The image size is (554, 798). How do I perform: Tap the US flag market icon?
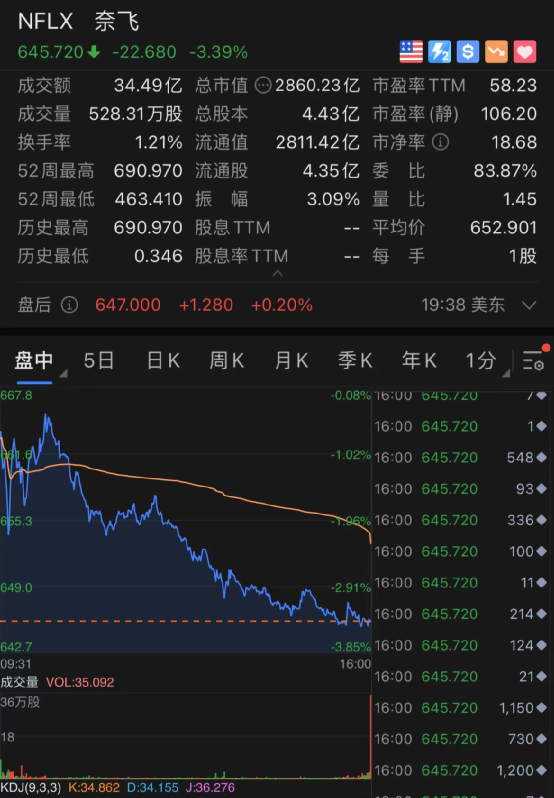pos(411,52)
